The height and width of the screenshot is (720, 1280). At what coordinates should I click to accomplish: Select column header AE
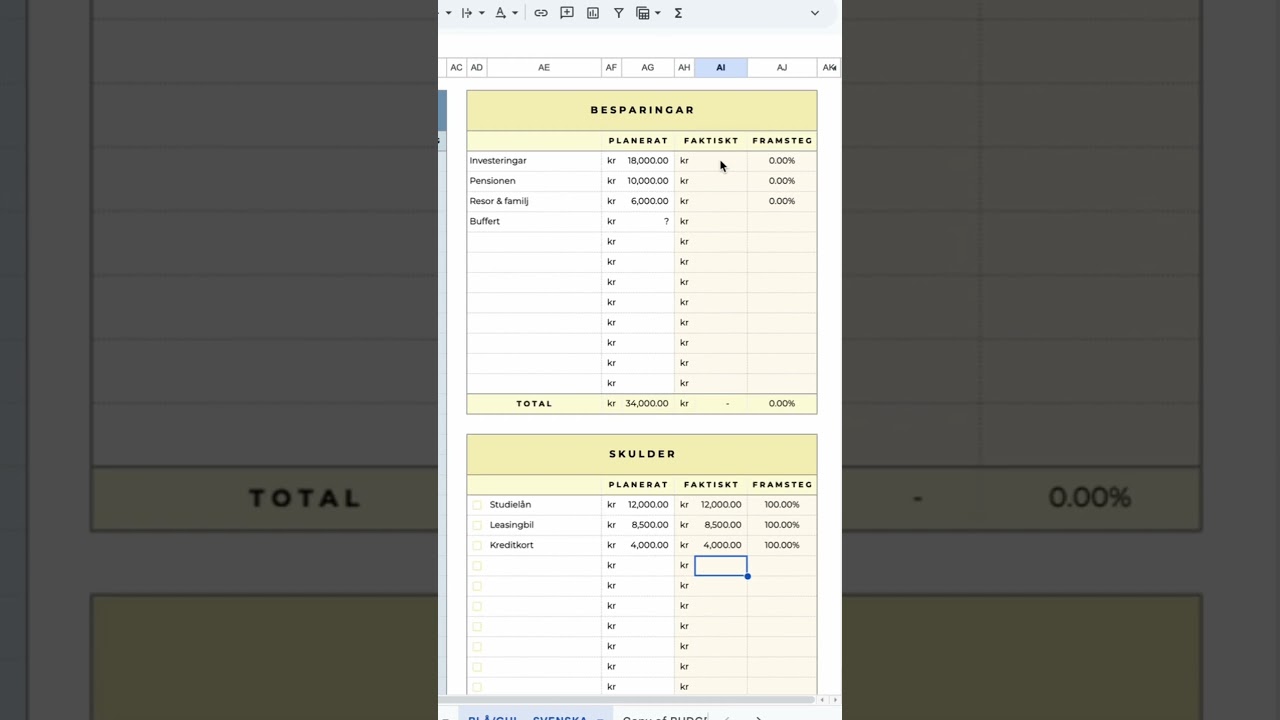click(x=544, y=68)
